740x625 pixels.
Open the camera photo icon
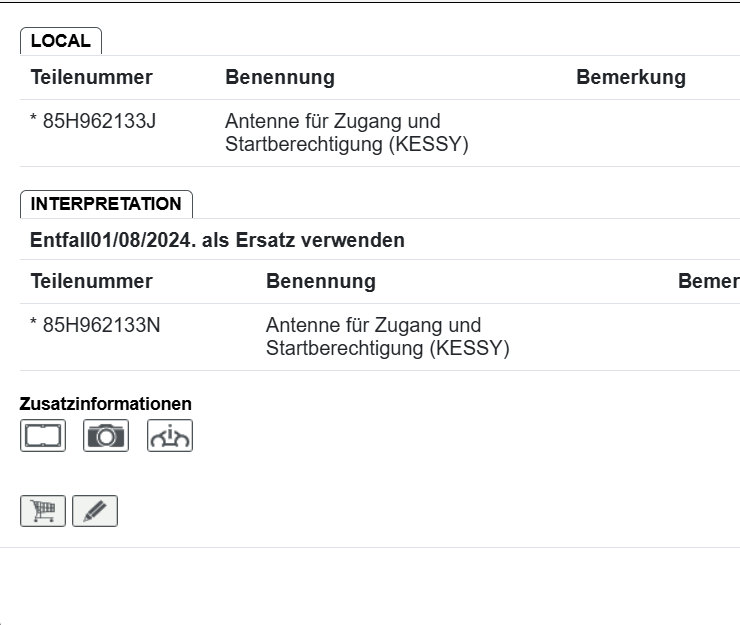click(106, 436)
